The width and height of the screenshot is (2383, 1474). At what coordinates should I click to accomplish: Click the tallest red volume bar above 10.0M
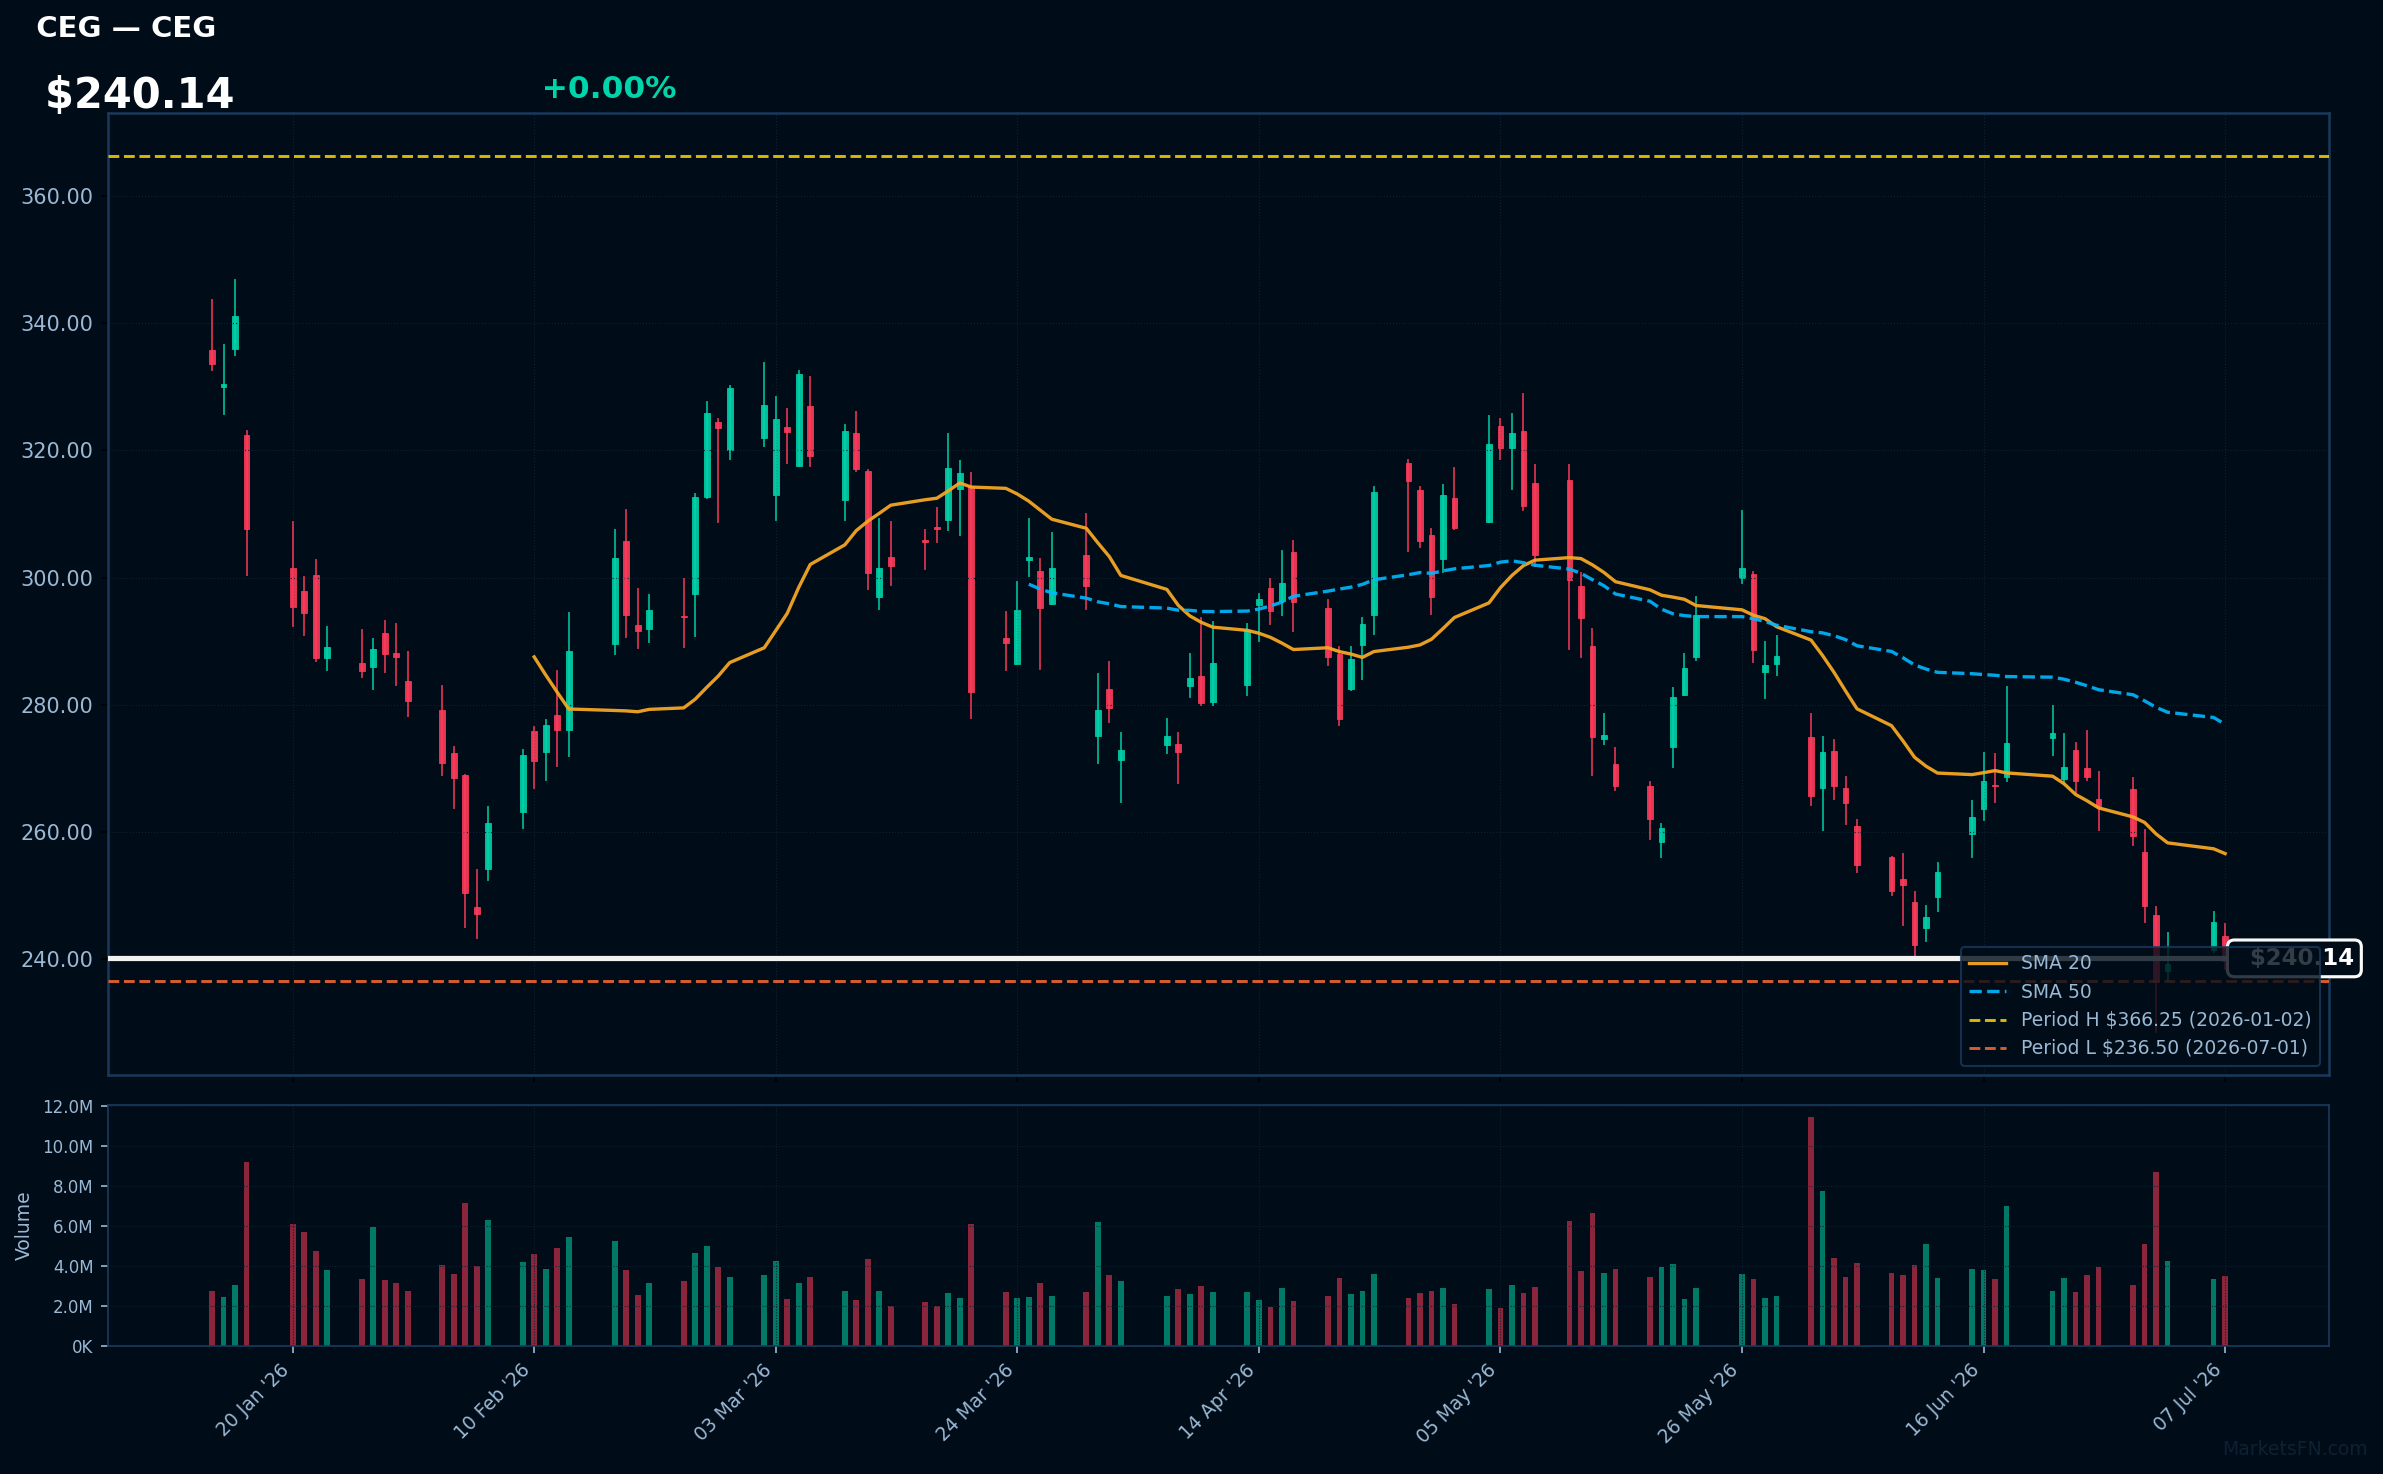click(x=1811, y=1231)
